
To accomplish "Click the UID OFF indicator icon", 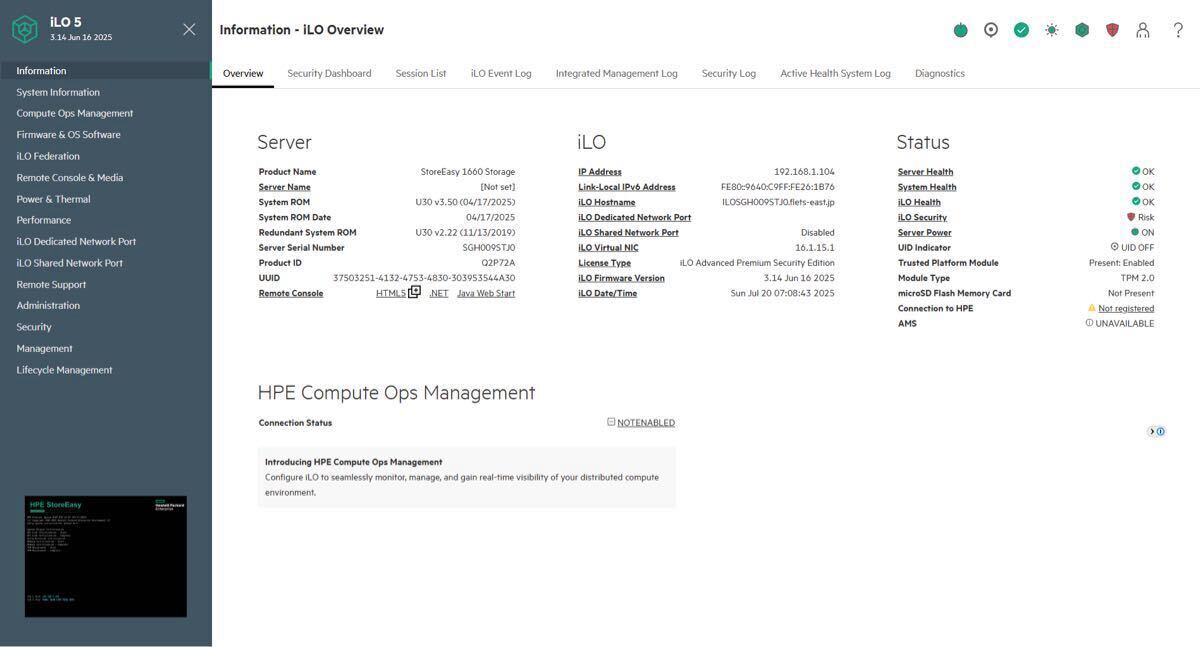I will [1114, 247].
